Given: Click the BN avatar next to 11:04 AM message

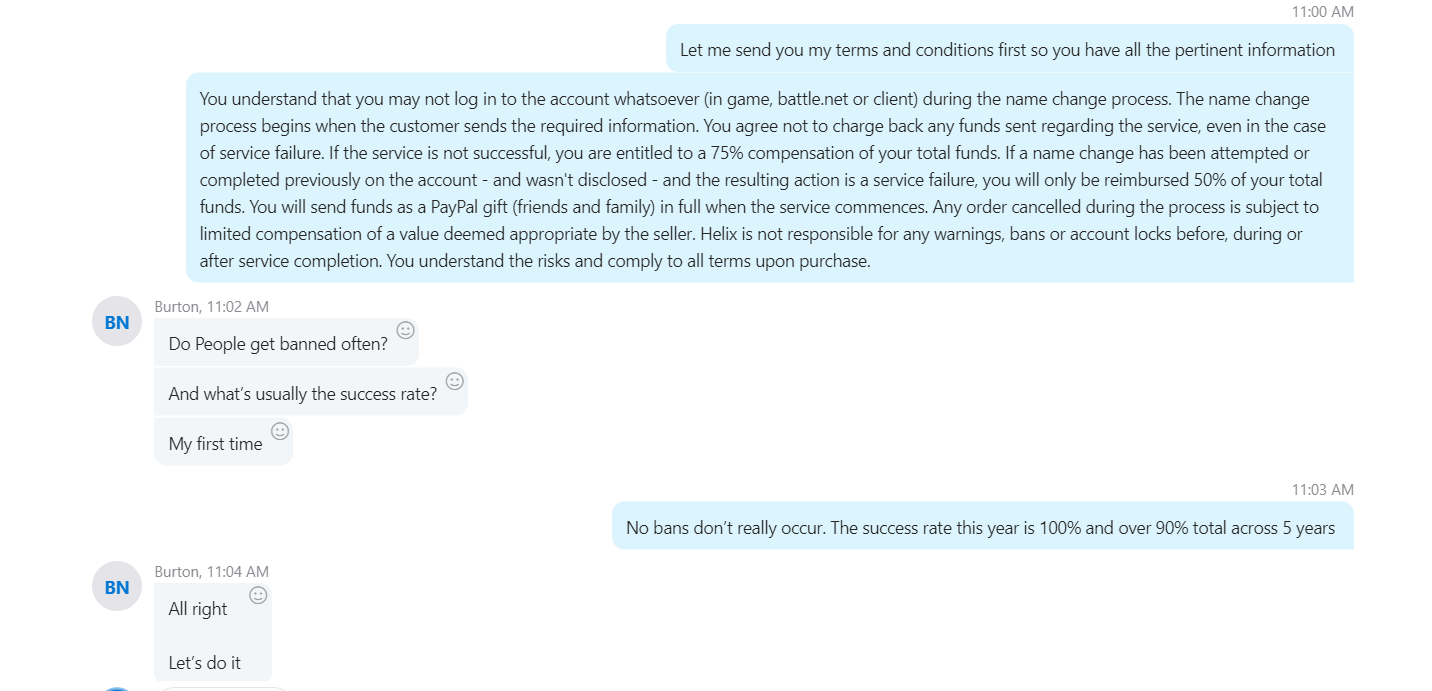Looking at the screenshot, I should [x=117, y=587].
